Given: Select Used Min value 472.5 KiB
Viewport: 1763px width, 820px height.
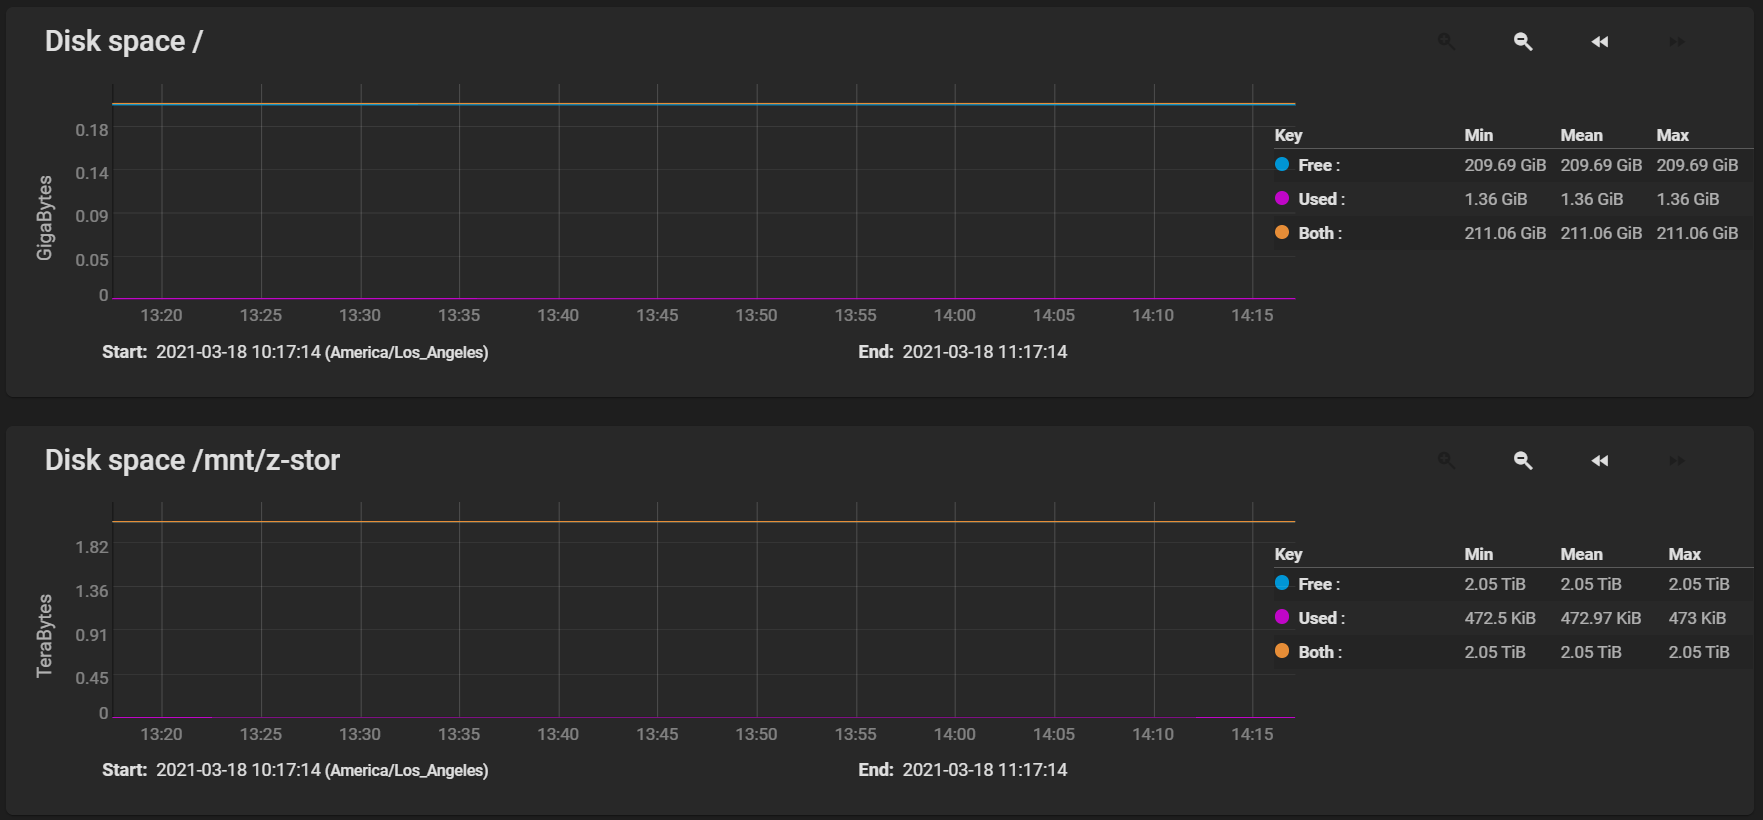Looking at the screenshot, I should pyautogui.click(x=1500, y=618).
